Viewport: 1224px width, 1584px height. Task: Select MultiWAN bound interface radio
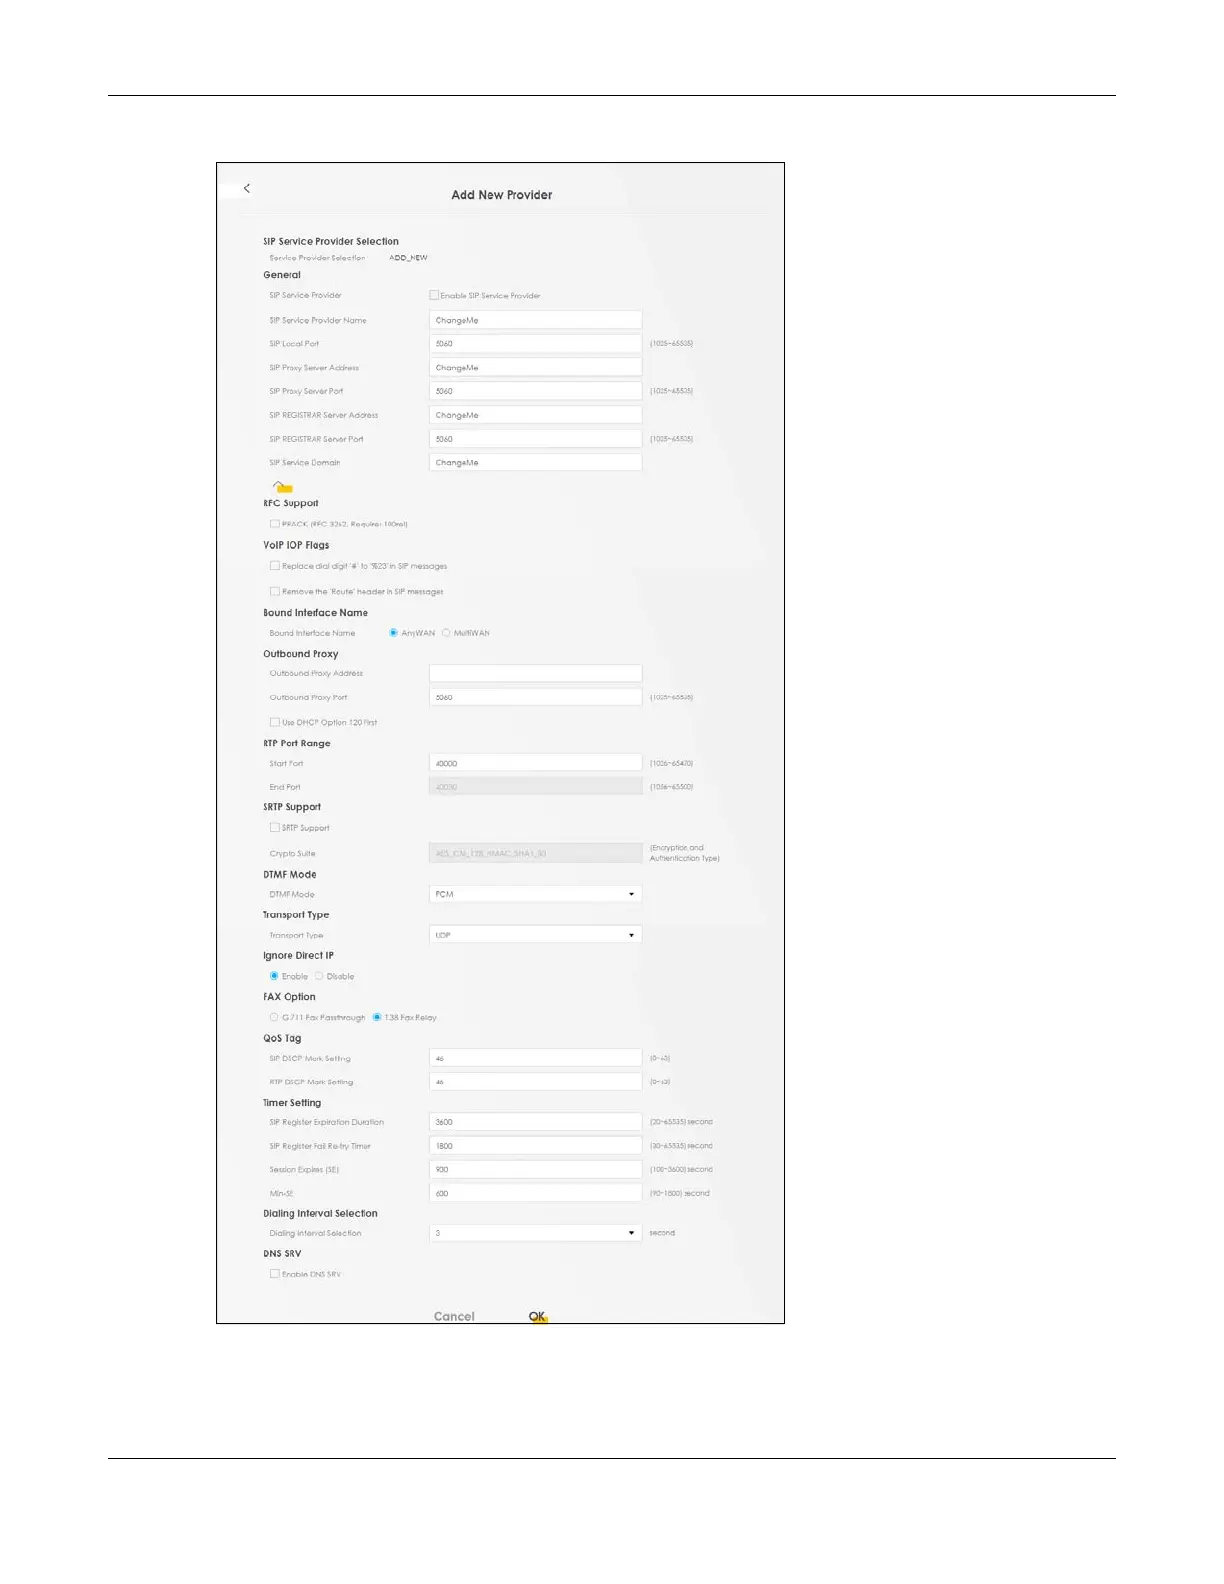pos(446,633)
